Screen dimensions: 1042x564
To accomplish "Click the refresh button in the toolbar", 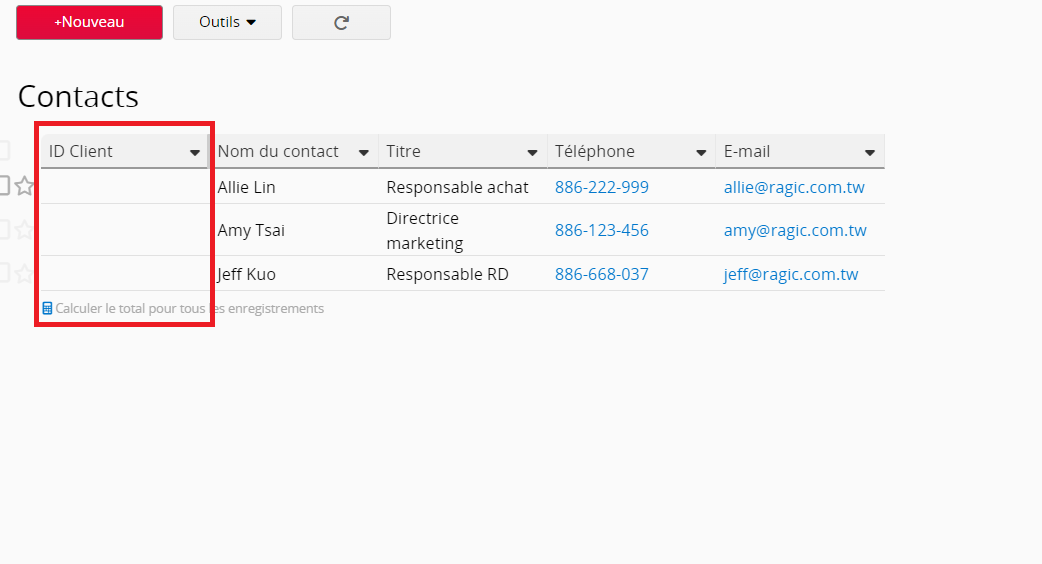I will coord(341,22).
